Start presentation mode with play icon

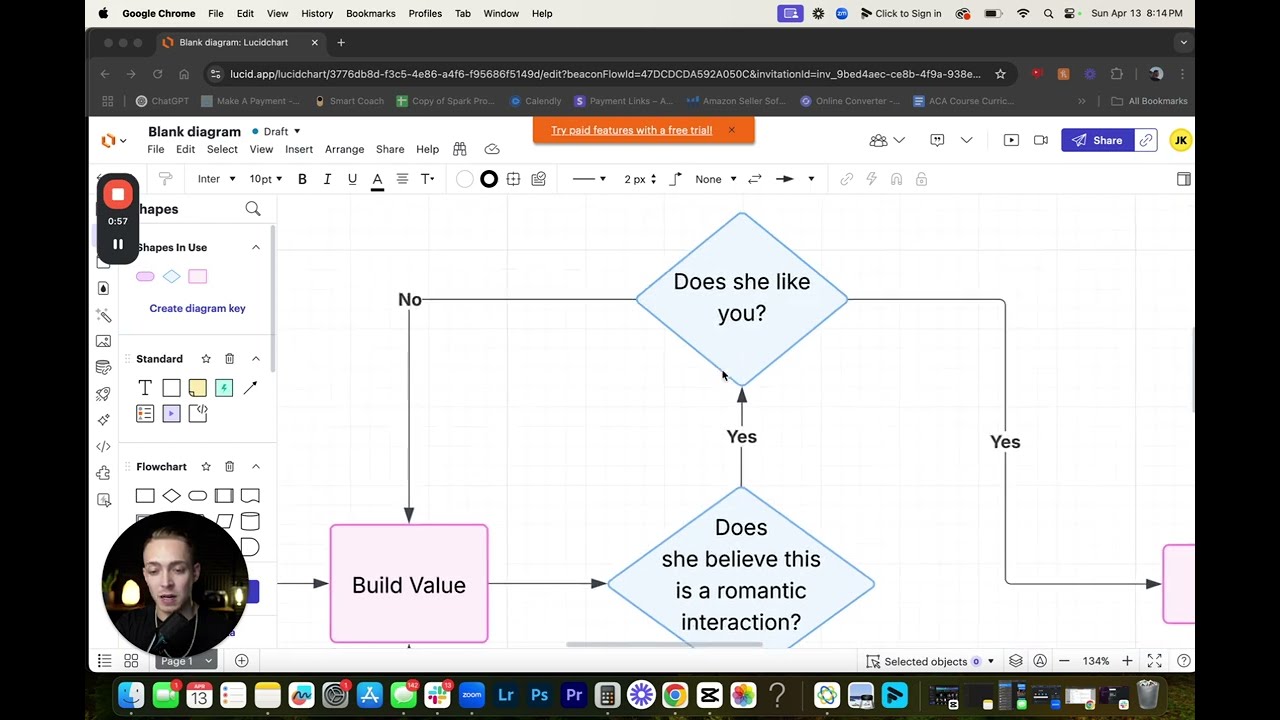tap(1011, 140)
